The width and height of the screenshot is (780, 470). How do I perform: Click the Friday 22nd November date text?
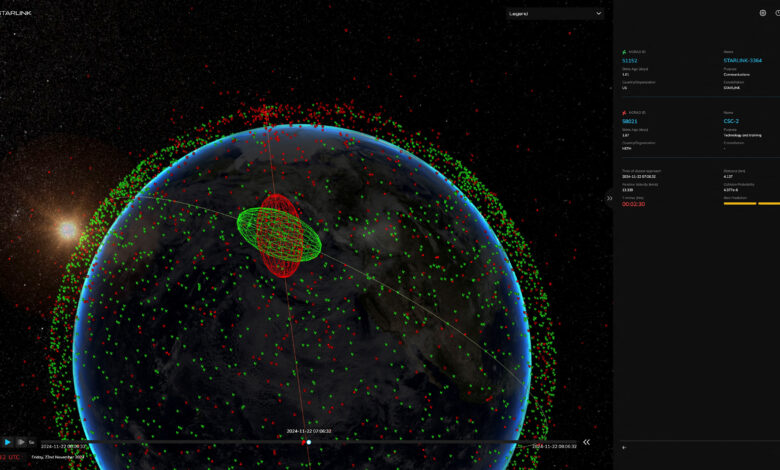pyautogui.click(x=58, y=457)
